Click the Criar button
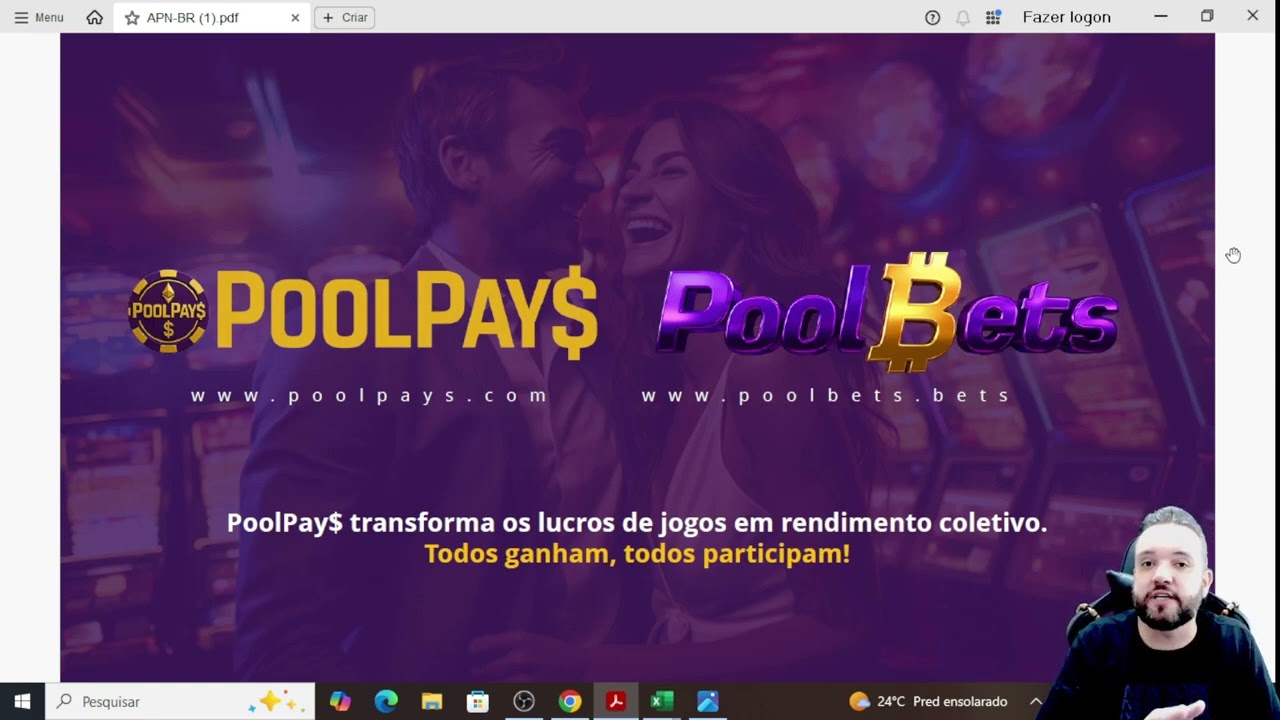Image resolution: width=1280 pixels, height=720 pixels. (345, 17)
